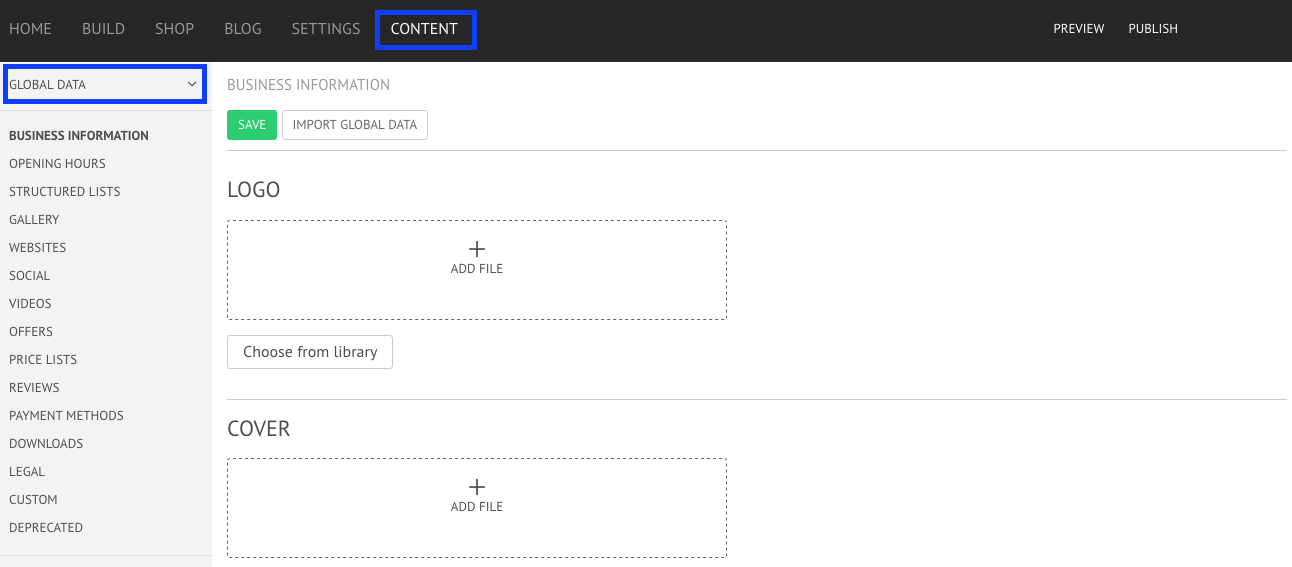1292x567 pixels.
Task: Navigate to Gallery in sidebar
Action: pyautogui.click(x=34, y=220)
